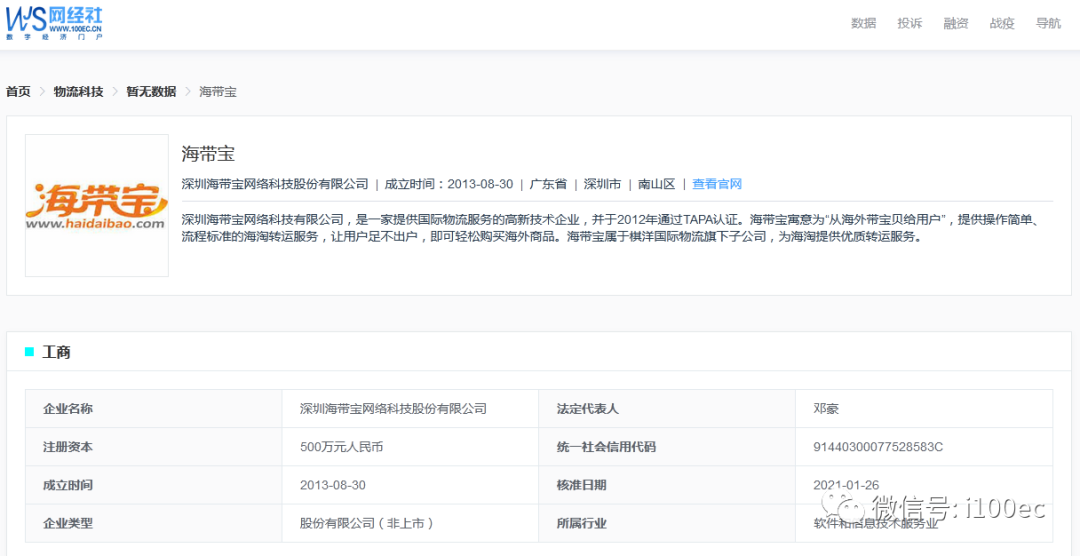Open the 导航 menu in the header
Image resolution: width=1080 pixels, height=556 pixels.
1048,24
